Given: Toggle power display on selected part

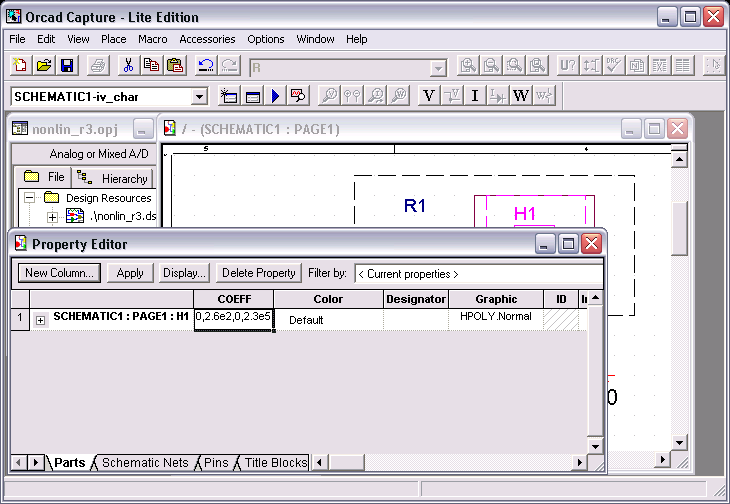Looking at the screenshot, I should 544,96.
